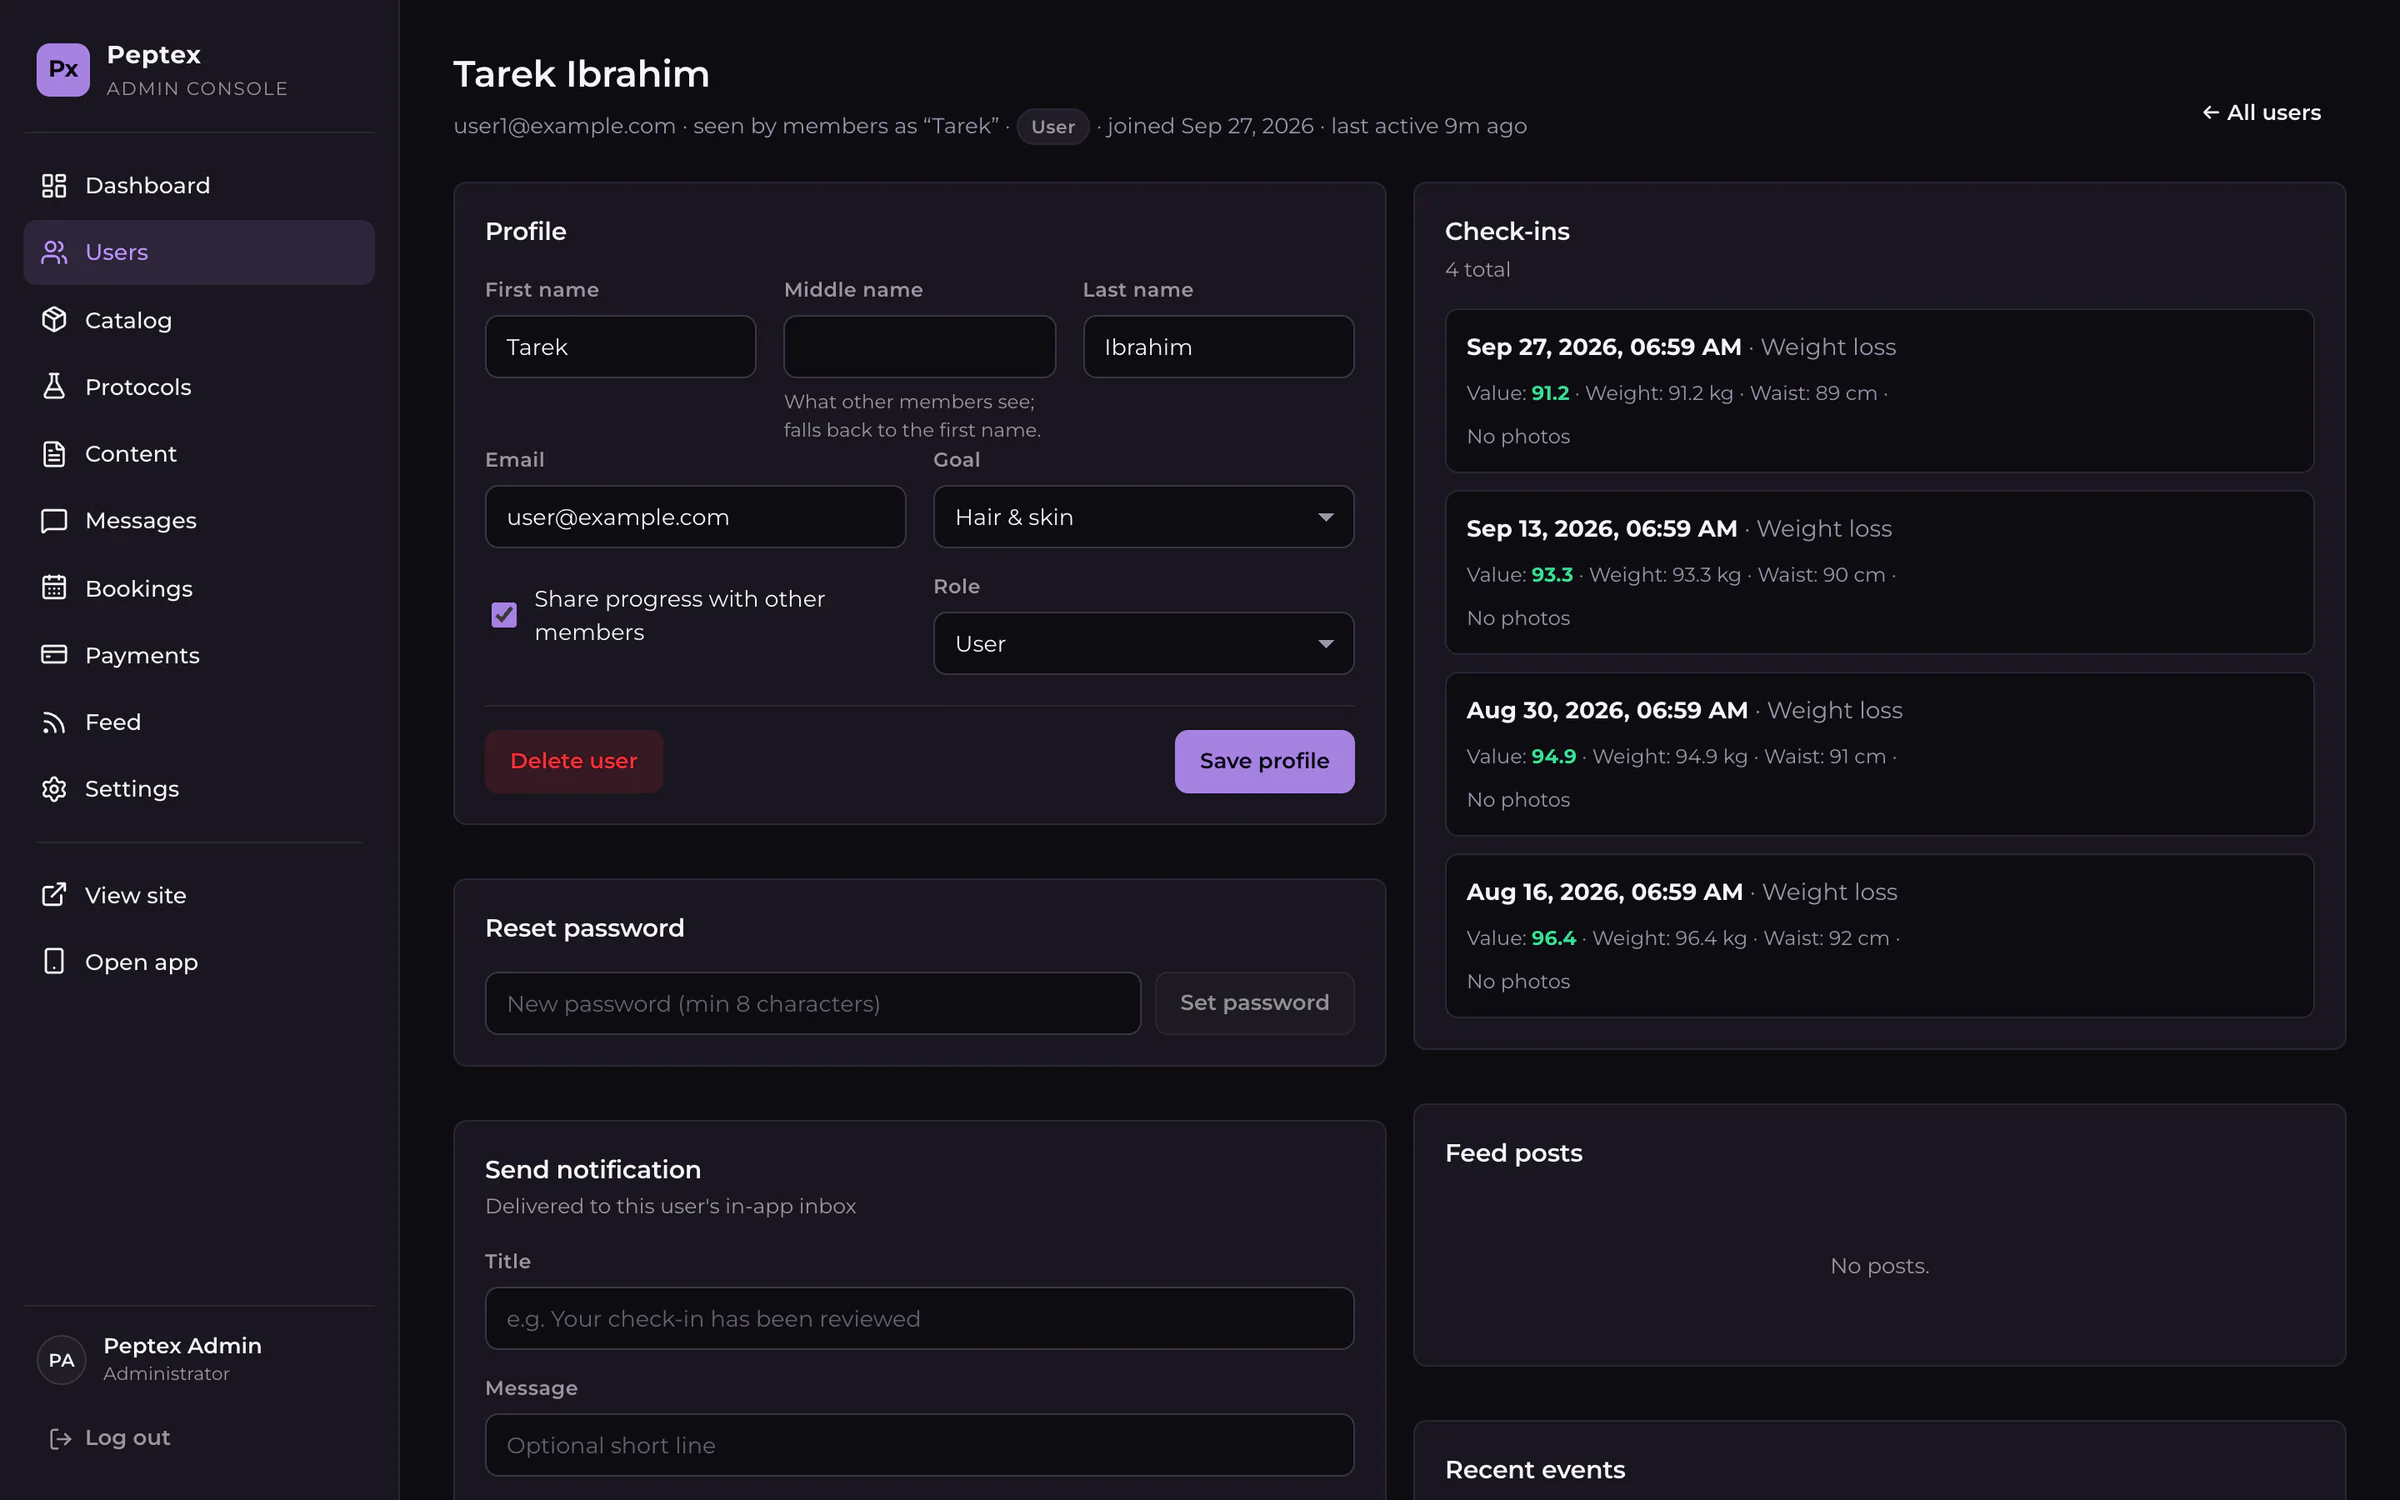Click the Aug 30, 2026 check-in heading
Screen dimensions: 2400x1500
coord(1607,710)
